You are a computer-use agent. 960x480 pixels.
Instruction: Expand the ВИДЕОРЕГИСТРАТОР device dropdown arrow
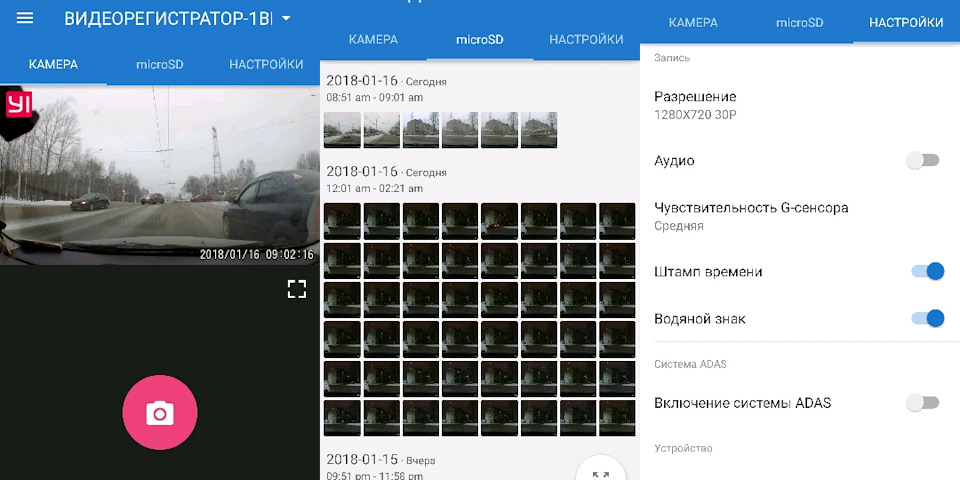(x=286, y=19)
